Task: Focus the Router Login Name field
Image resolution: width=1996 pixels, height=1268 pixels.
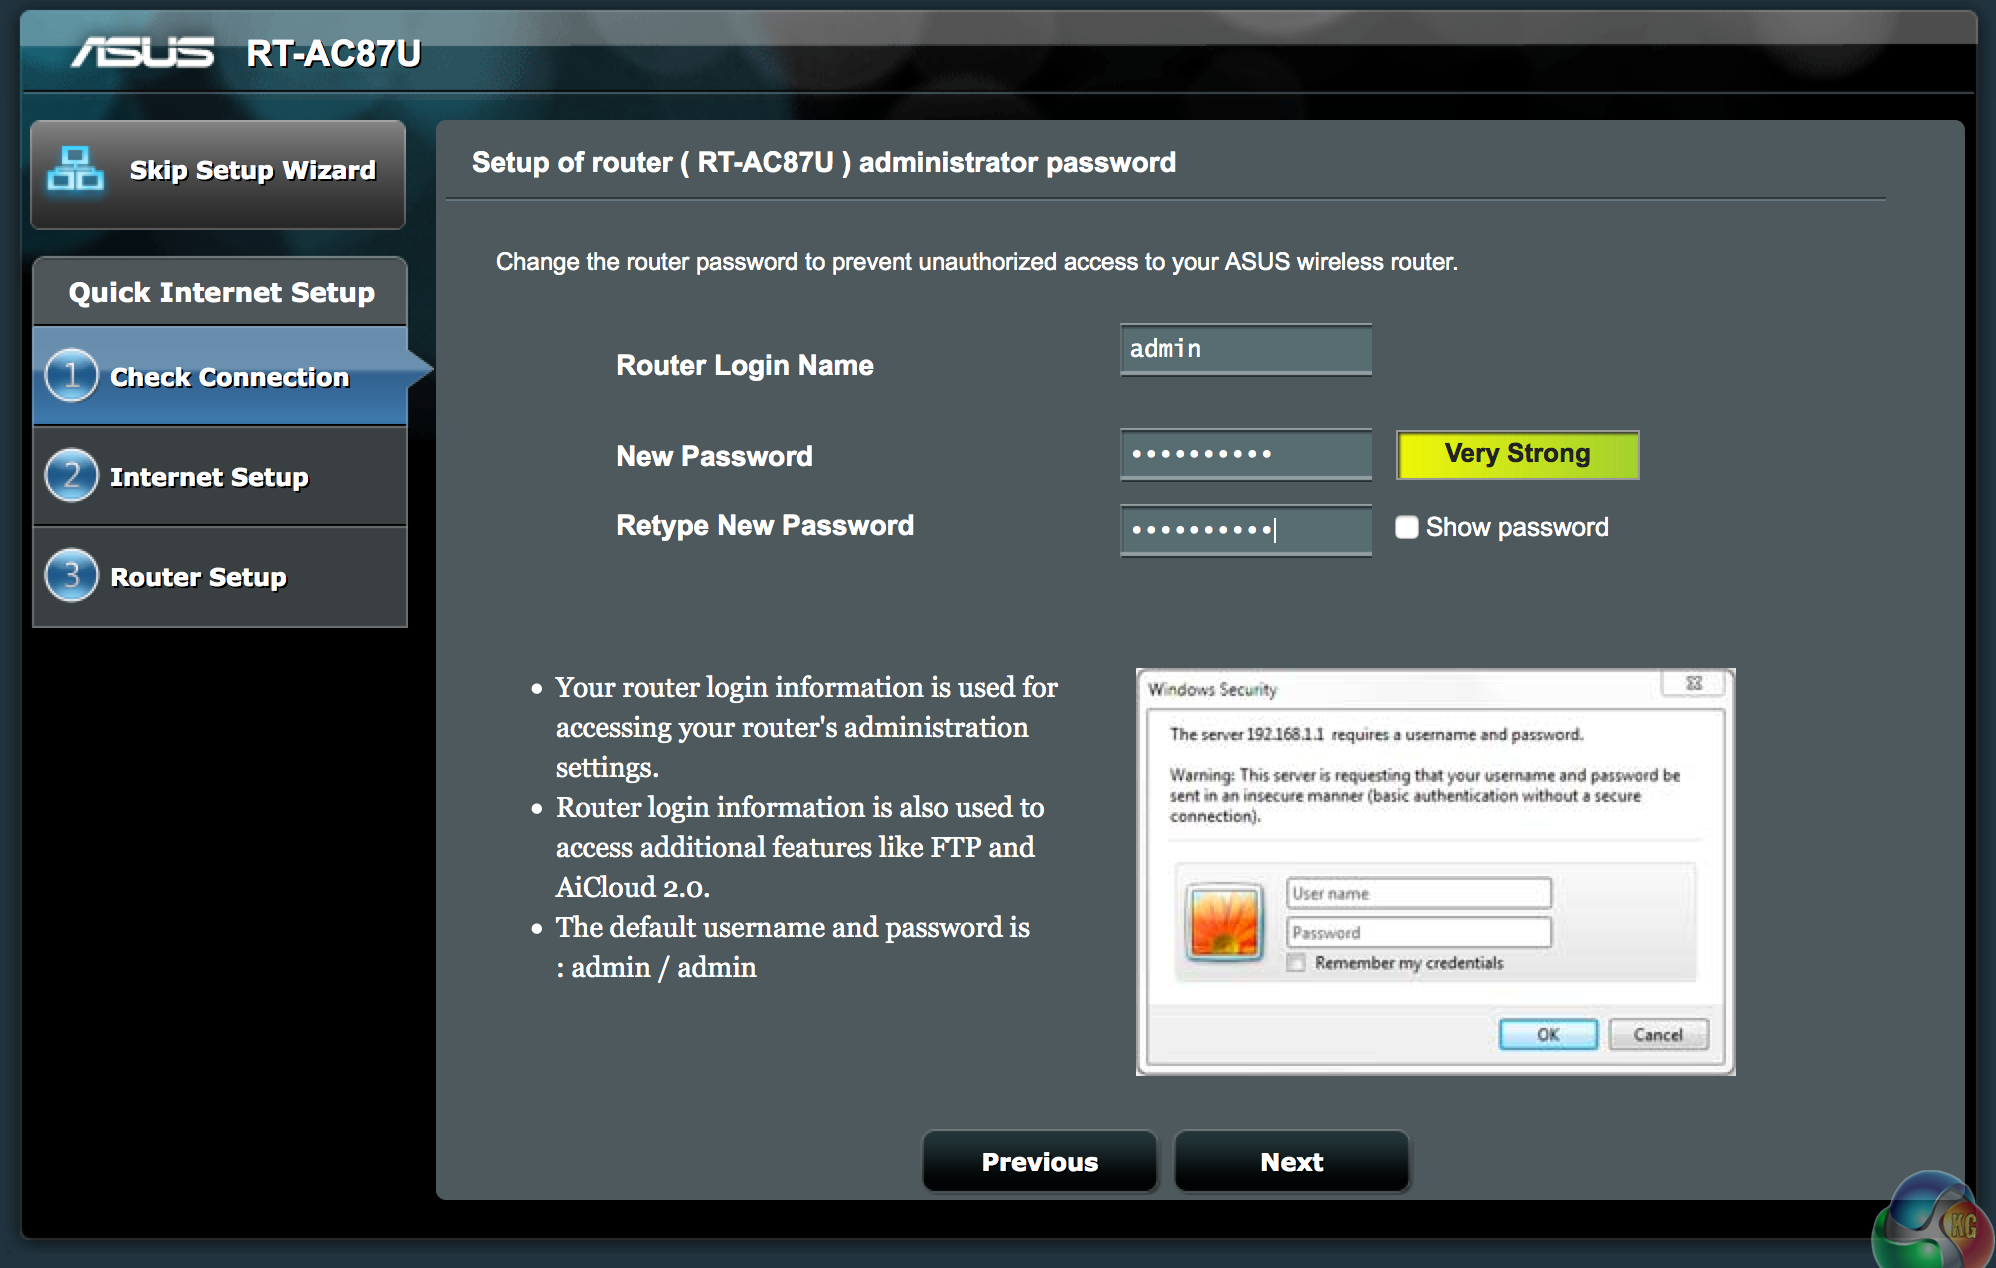Action: [1245, 349]
